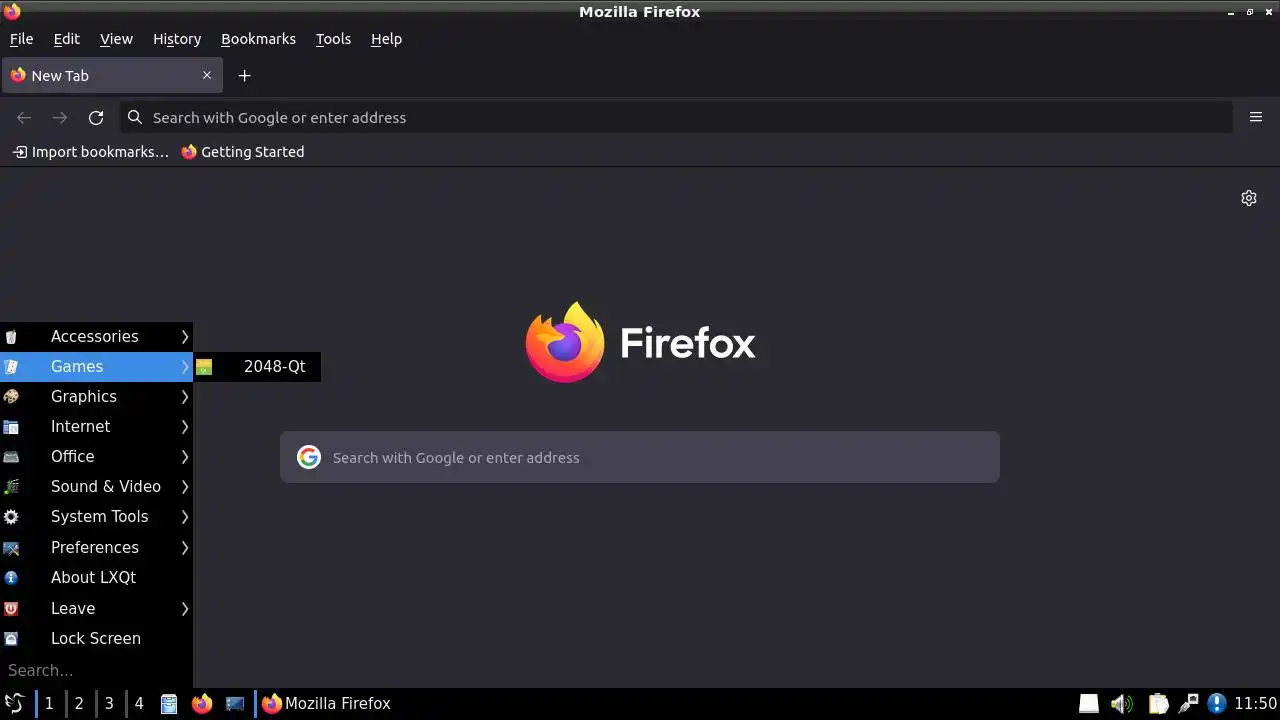
Task: Expand the Leave submenu arrow
Action: point(185,608)
